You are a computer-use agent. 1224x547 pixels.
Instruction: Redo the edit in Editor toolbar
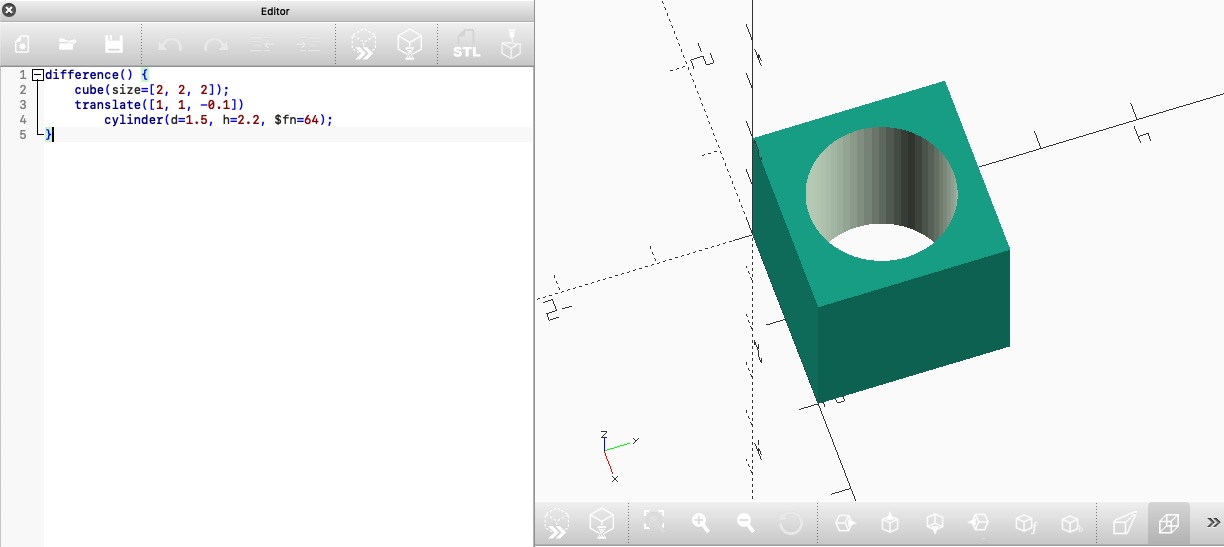tap(215, 45)
